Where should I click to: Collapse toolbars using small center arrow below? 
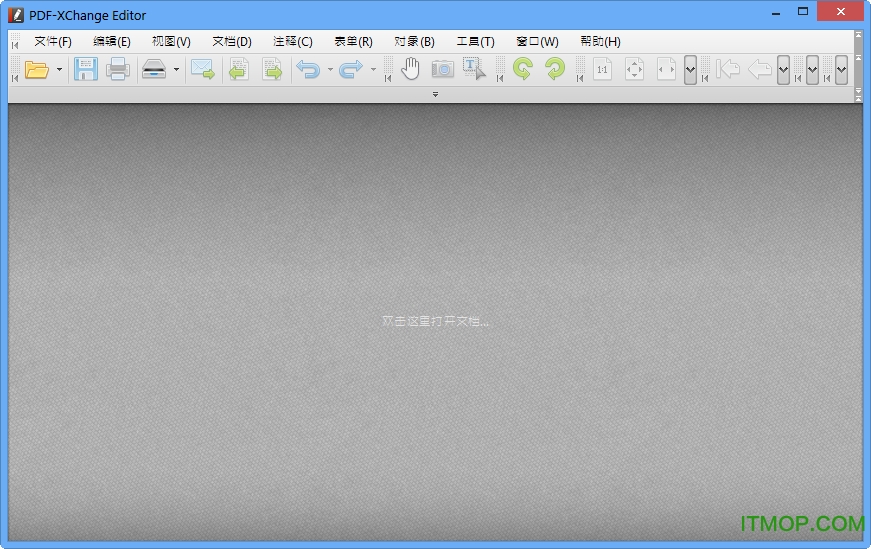(x=436, y=94)
